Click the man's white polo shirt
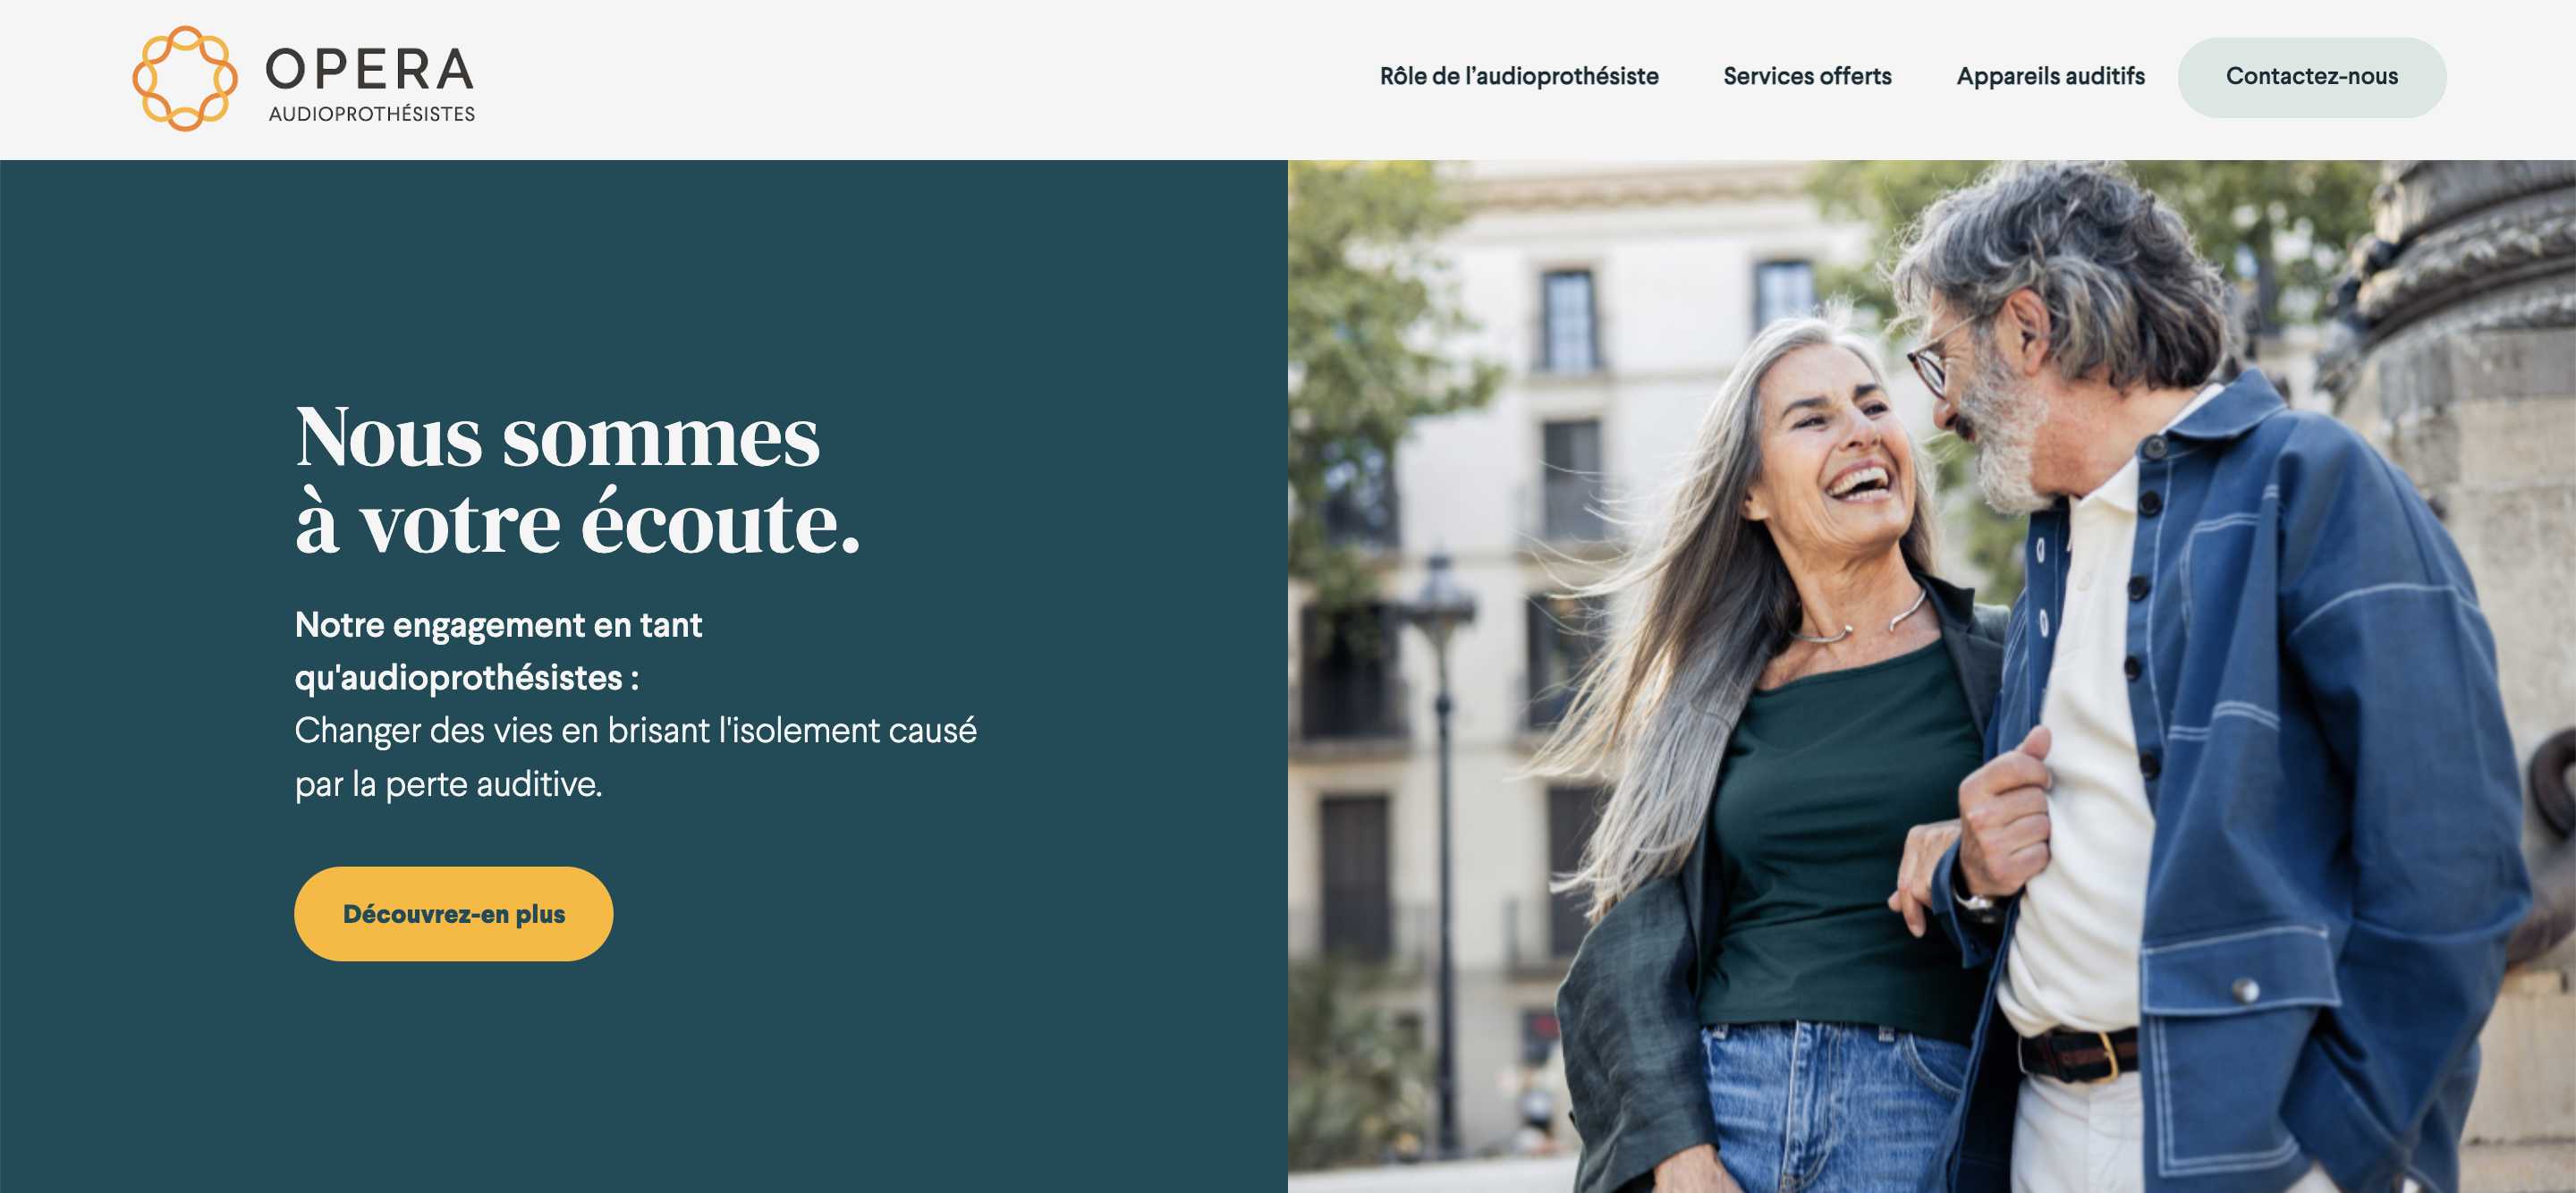 [2085, 760]
